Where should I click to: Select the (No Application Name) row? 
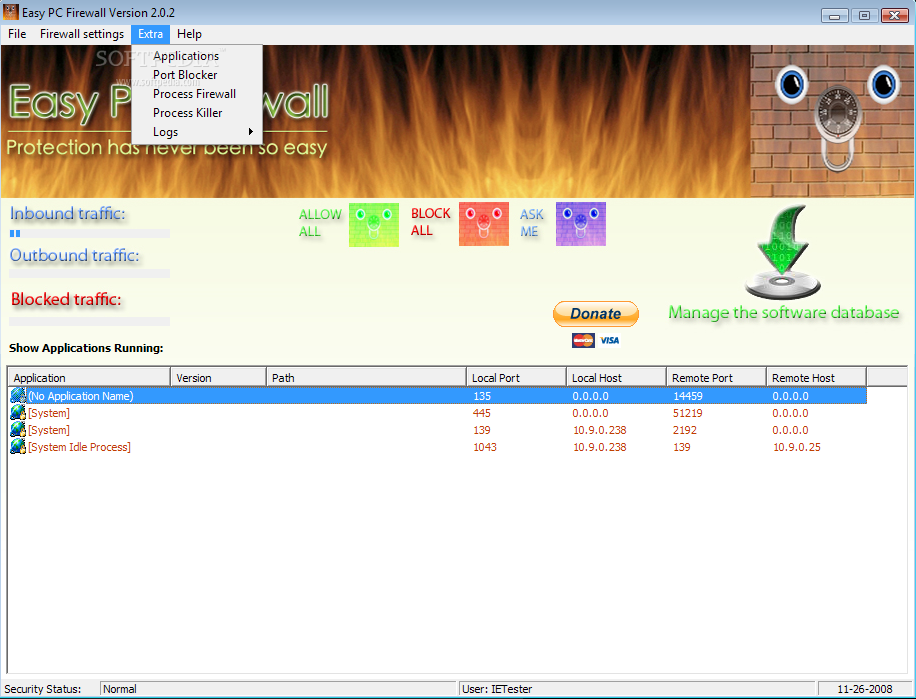[x=438, y=396]
